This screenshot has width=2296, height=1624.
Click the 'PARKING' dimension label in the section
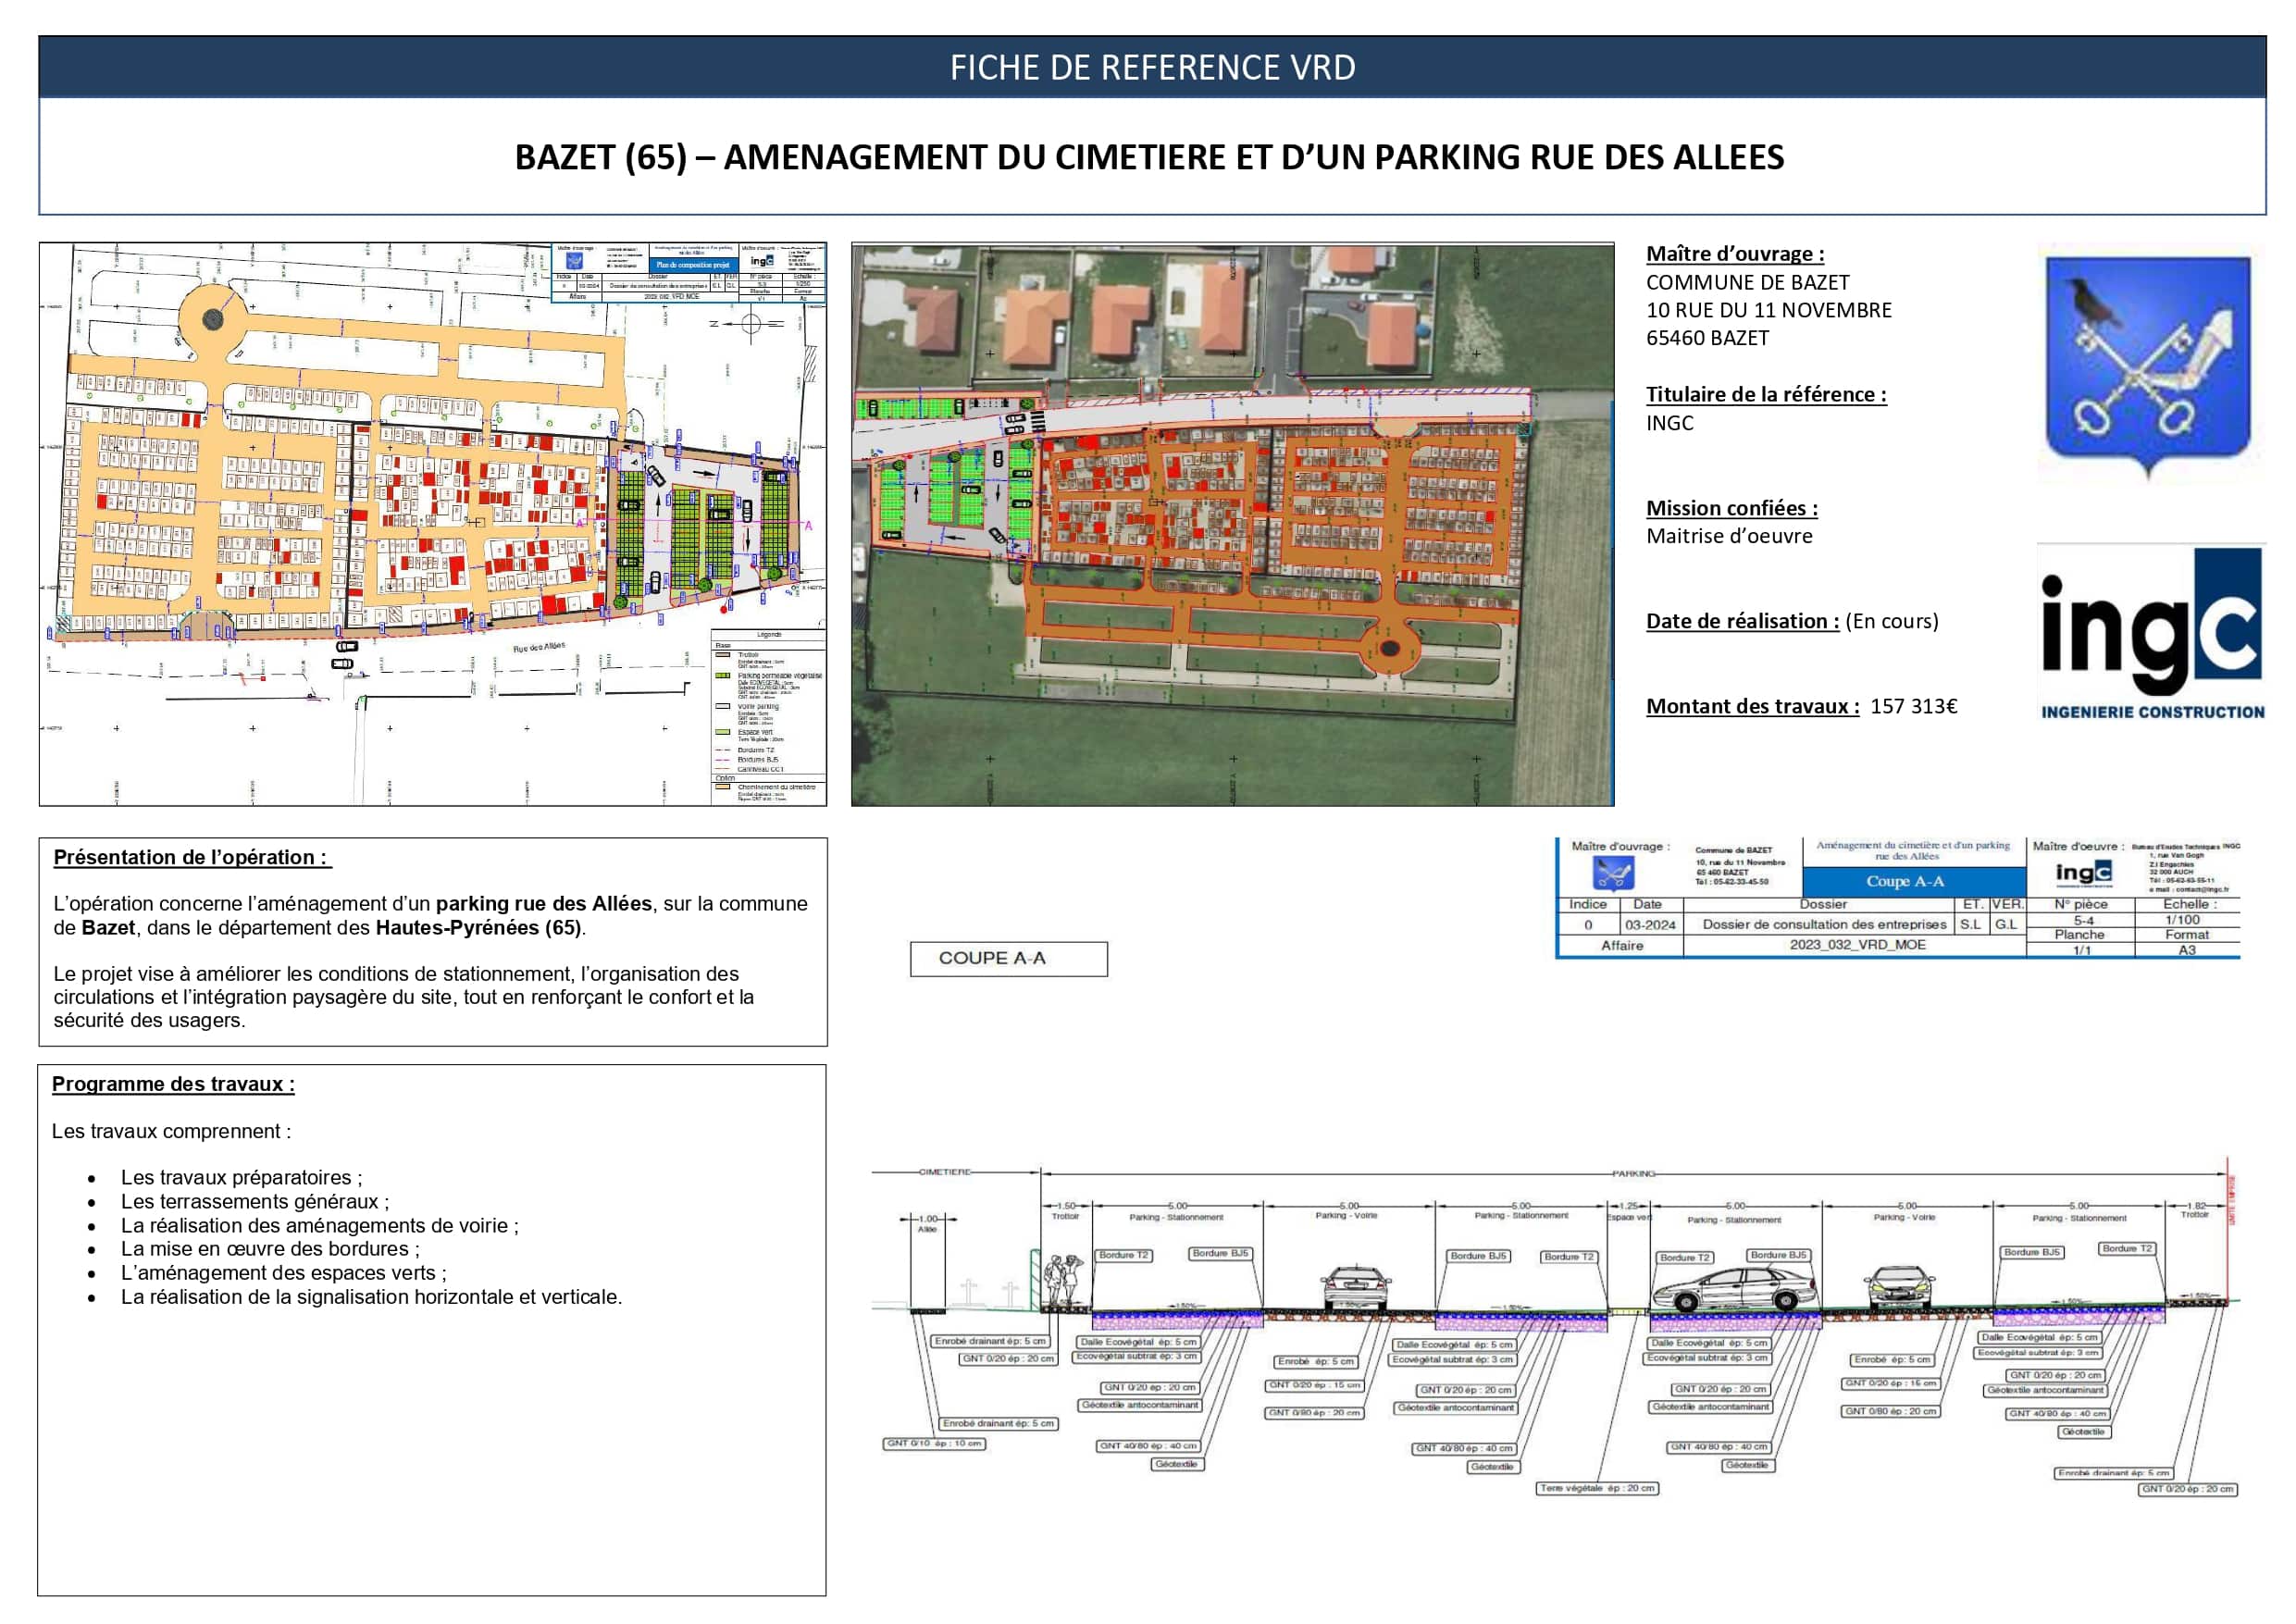1634,1173
